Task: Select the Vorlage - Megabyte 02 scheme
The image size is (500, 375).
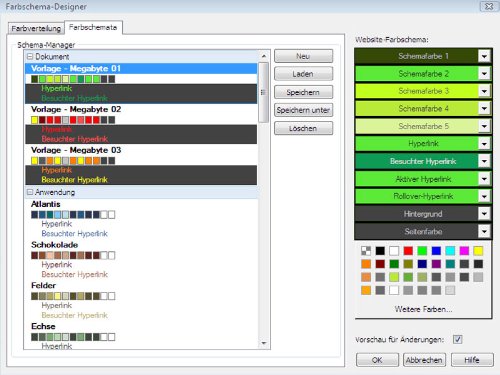Action: tap(76, 109)
